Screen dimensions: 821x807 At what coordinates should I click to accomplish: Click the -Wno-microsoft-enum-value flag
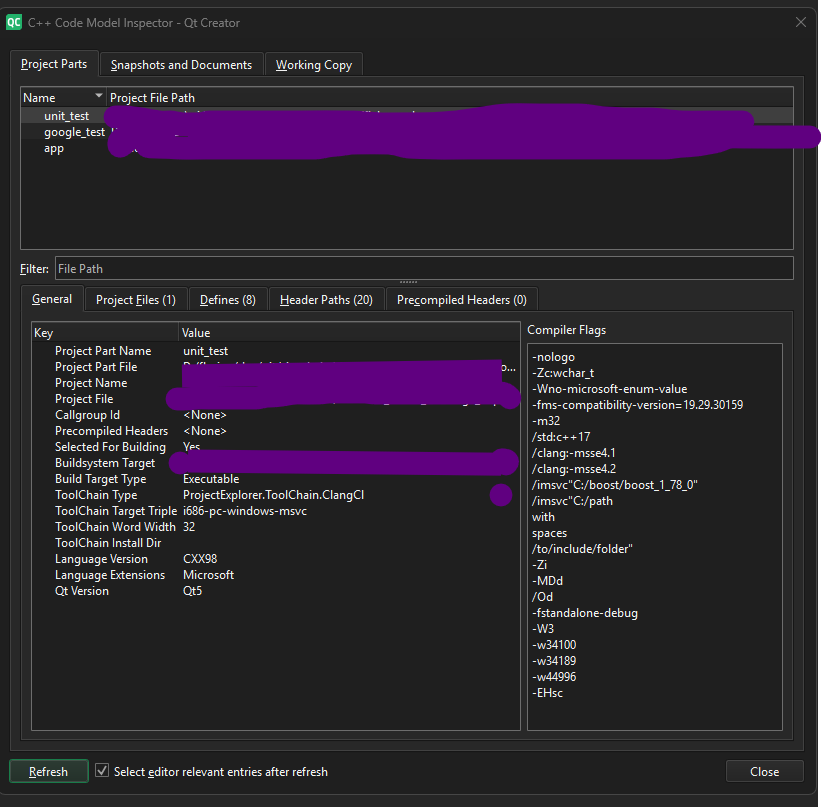coord(609,389)
